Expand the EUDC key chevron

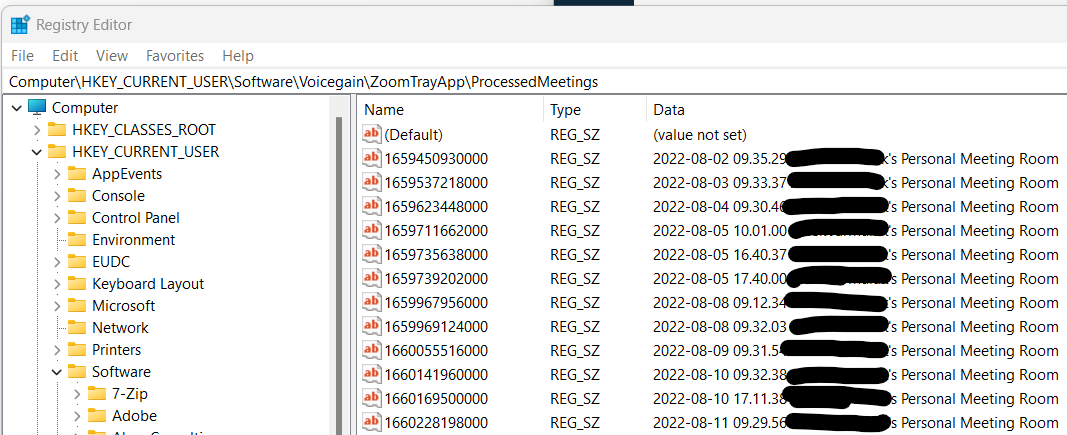(x=58, y=262)
